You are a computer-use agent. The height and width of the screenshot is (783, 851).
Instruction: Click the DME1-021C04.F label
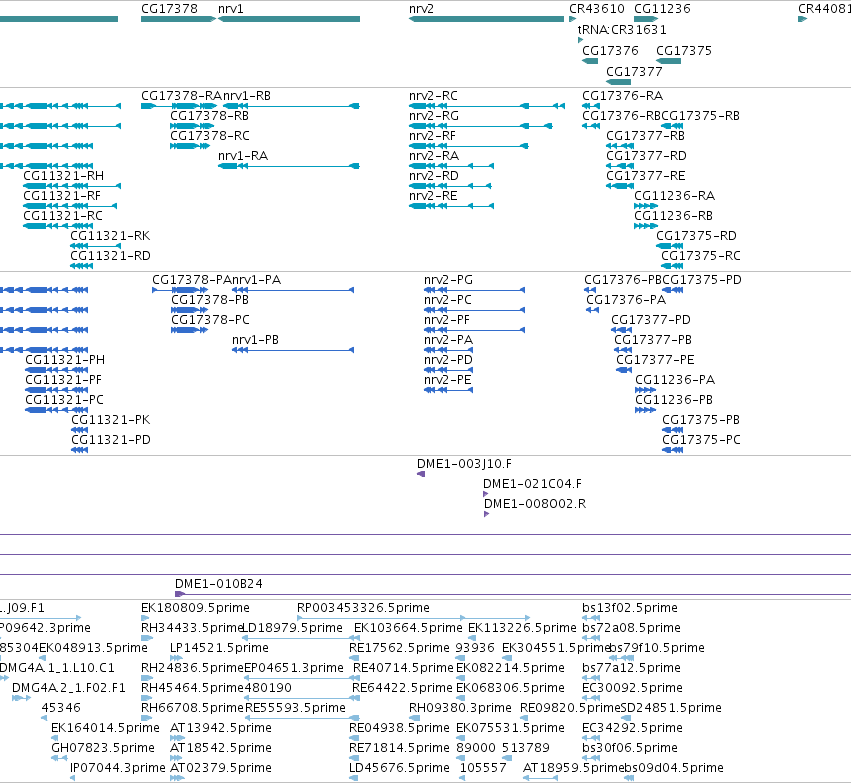[x=532, y=483]
